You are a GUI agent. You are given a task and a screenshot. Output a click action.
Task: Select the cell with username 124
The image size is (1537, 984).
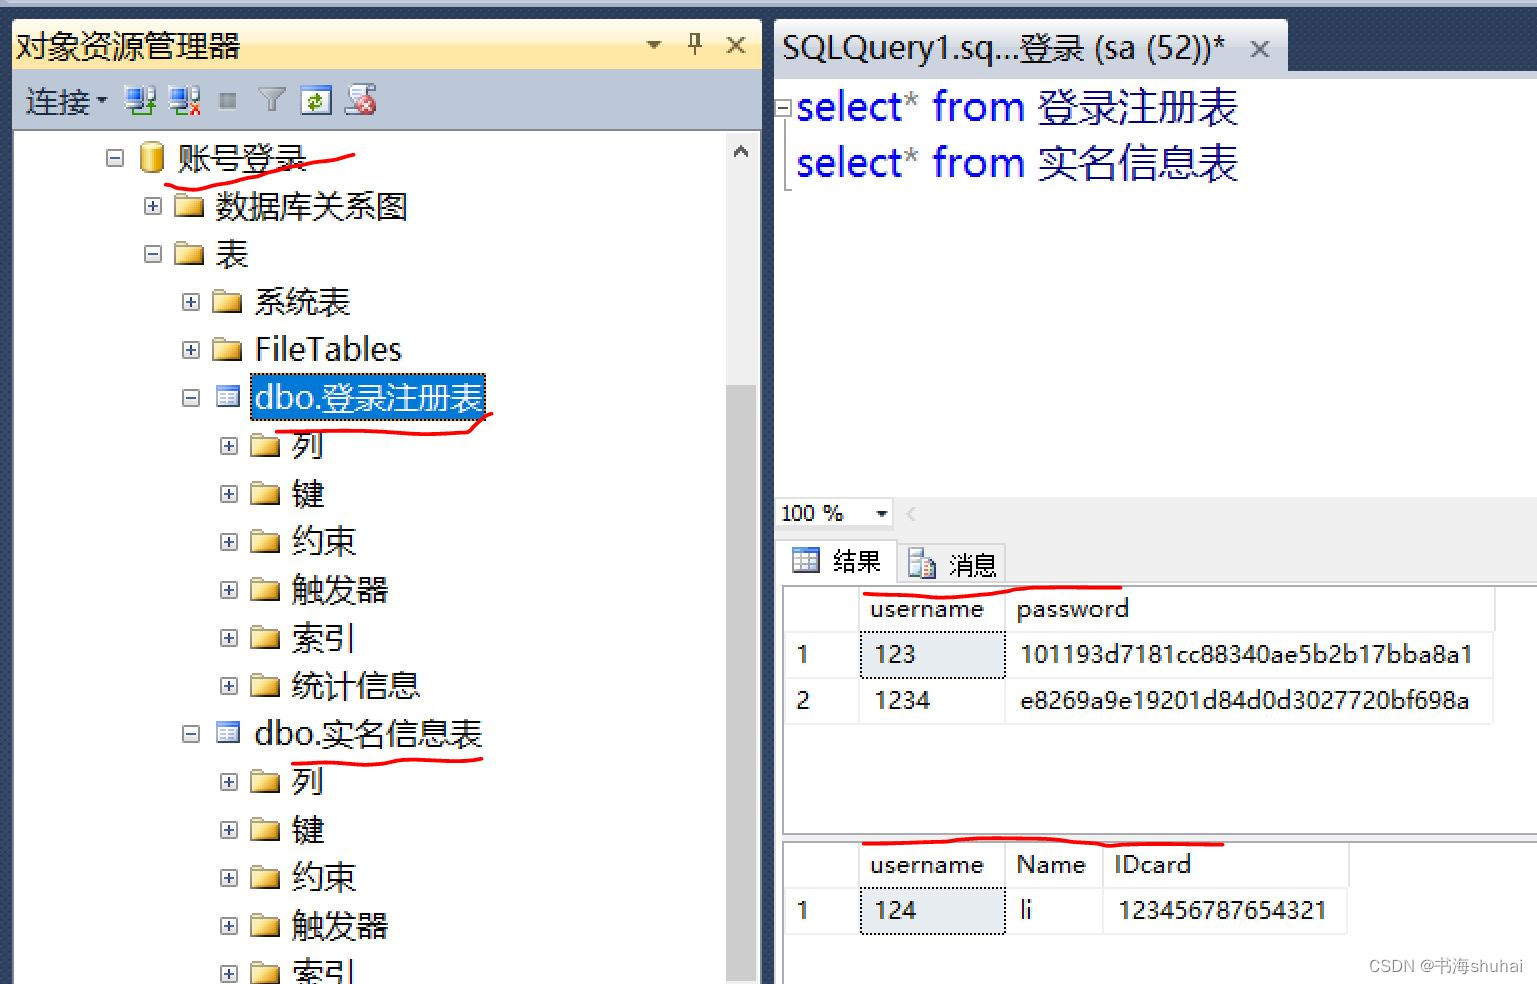932,910
